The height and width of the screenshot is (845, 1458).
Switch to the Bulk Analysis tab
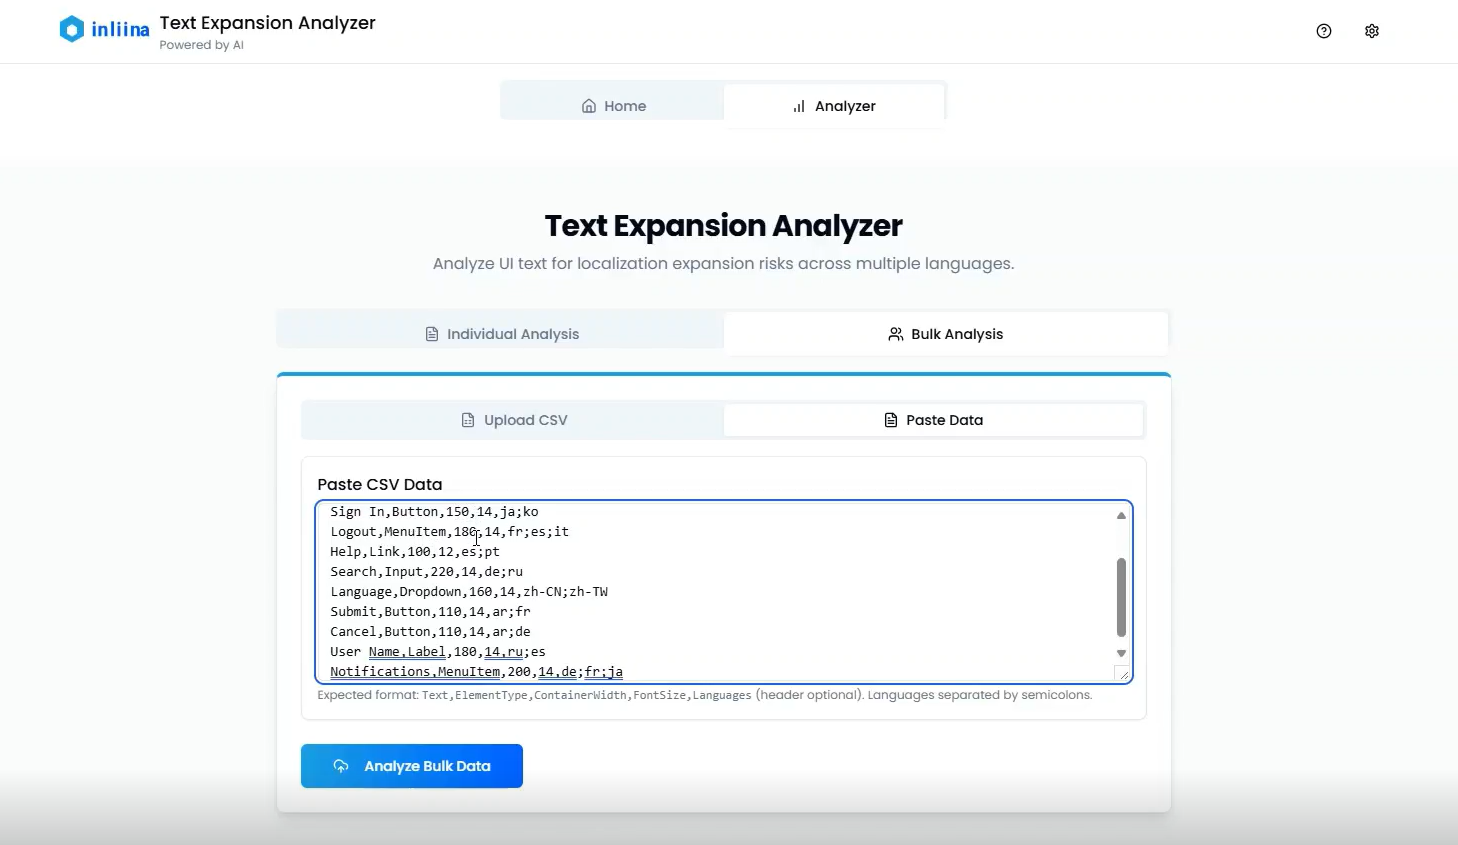click(x=956, y=333)
